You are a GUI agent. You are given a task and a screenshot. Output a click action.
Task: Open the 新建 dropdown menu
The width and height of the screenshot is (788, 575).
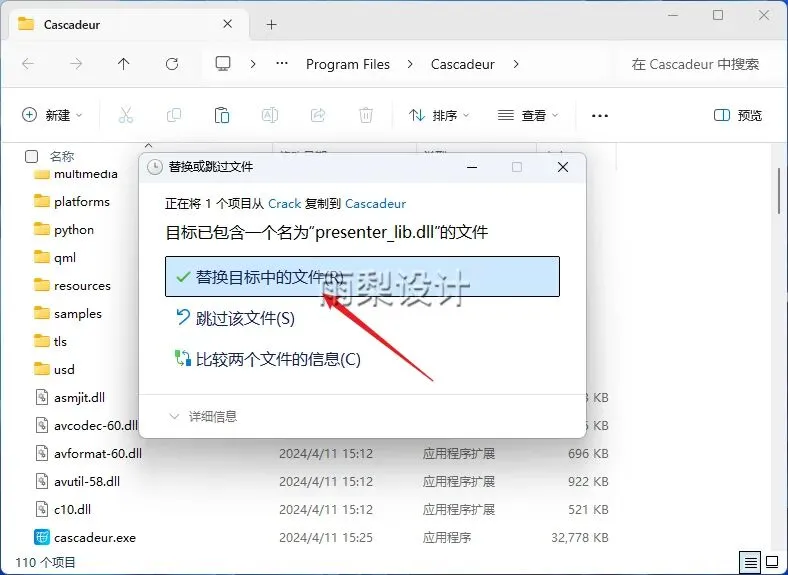[52, 115]
